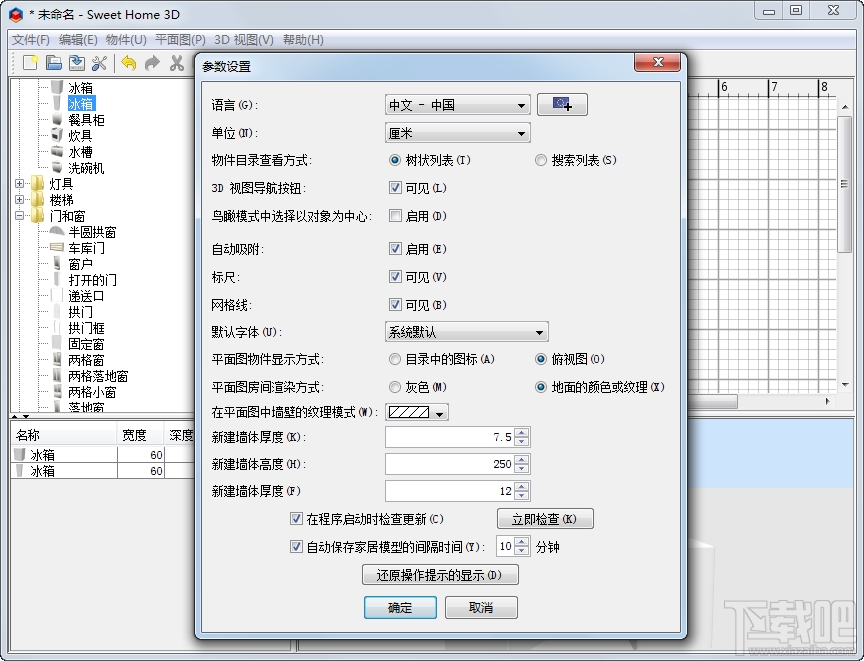This screenshot has height=661, width=864.
Task: Expand the 灯具 folder
Action: 19,183
